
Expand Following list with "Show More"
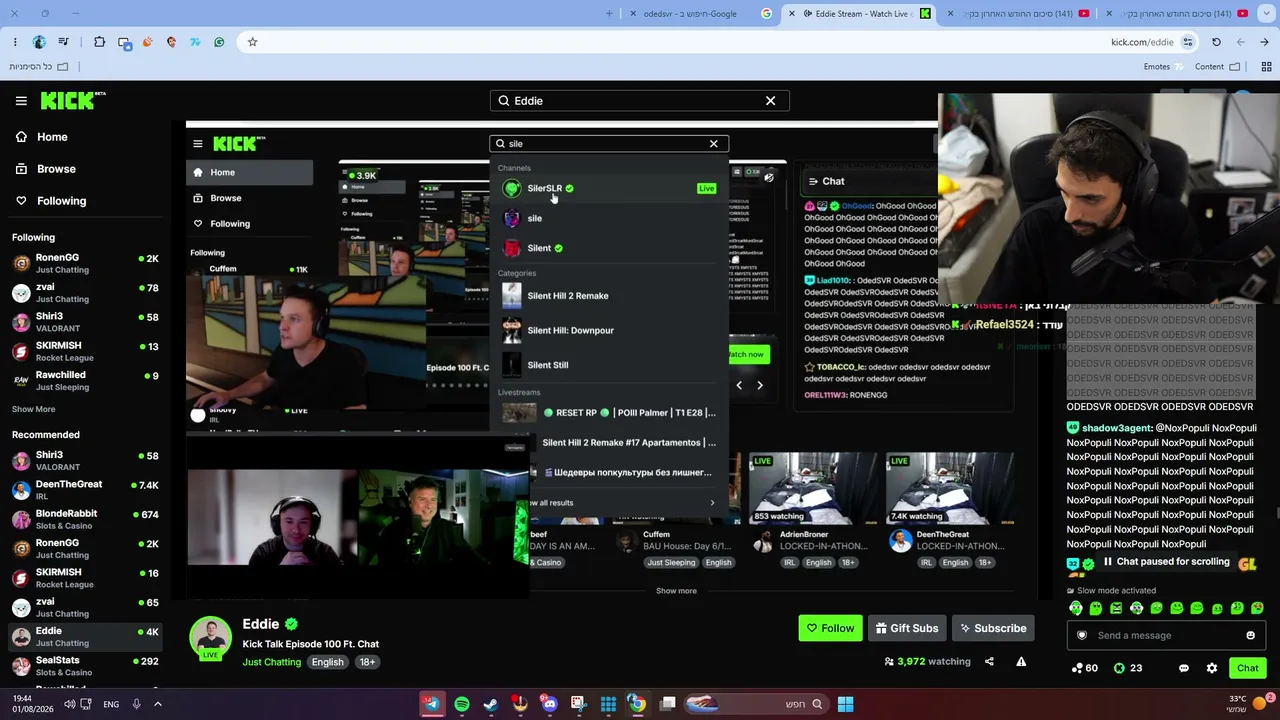(33, 409)
